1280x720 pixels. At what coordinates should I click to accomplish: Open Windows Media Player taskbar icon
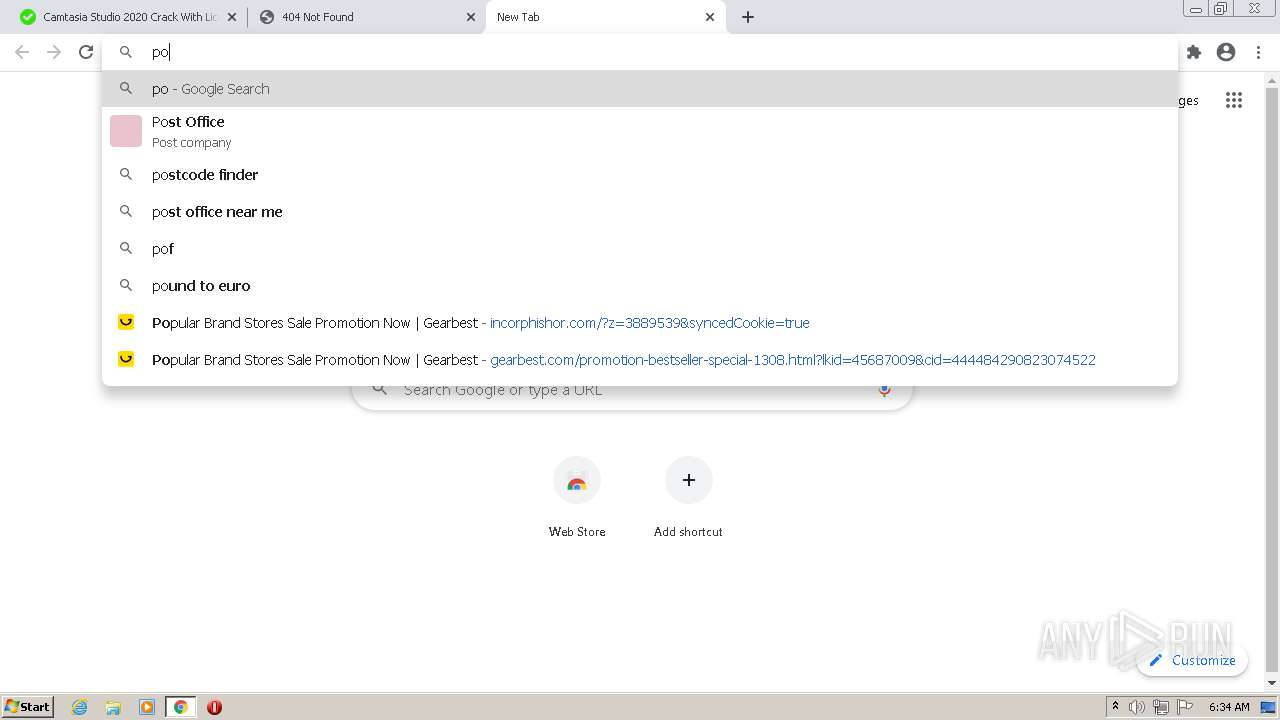click(147, 707)
